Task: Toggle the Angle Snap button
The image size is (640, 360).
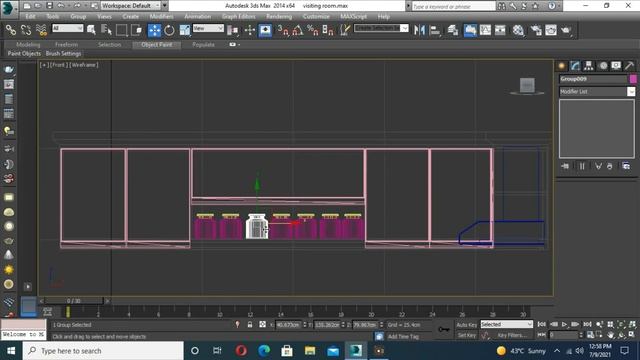Action: pos(298,30)
